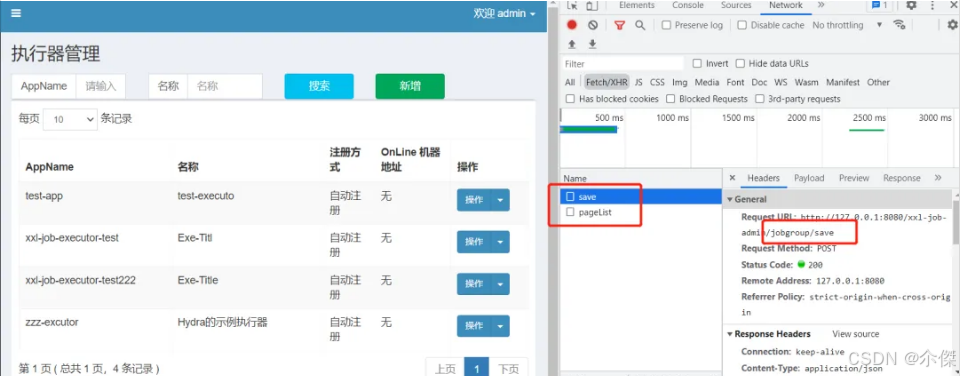Tick the Invert filter checkbox
The width and height of the screenshot is (960, 376).
point(697,64)
